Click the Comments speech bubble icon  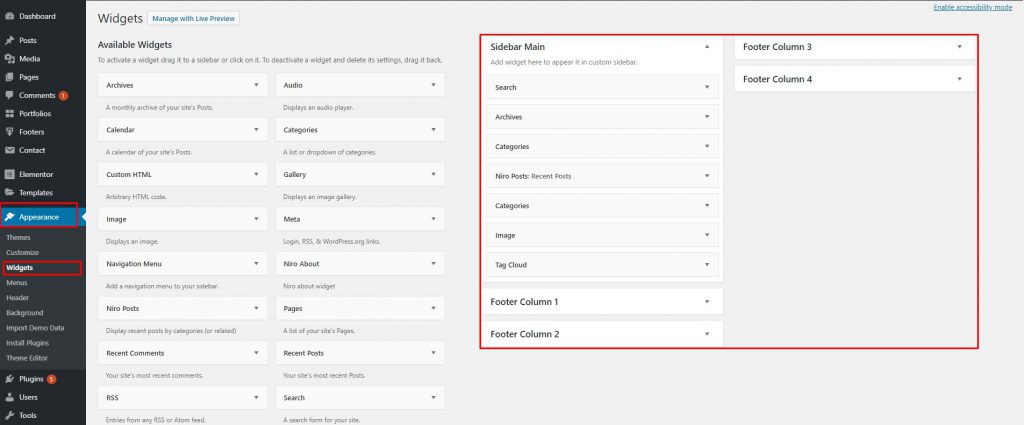[x=9, y=95]
